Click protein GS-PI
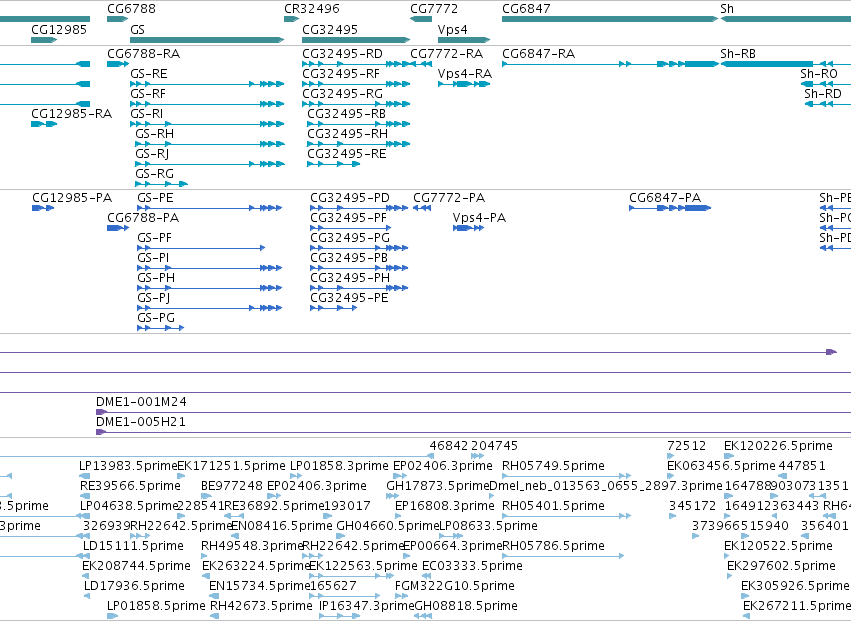Viewport: 851px width, 621px height. coord(209,268)
